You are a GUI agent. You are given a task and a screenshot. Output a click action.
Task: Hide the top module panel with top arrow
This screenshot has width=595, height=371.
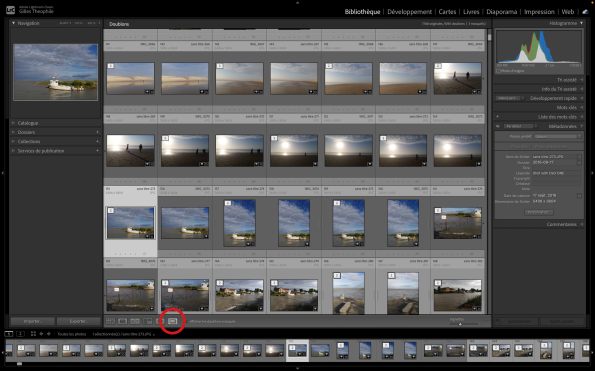298,2
